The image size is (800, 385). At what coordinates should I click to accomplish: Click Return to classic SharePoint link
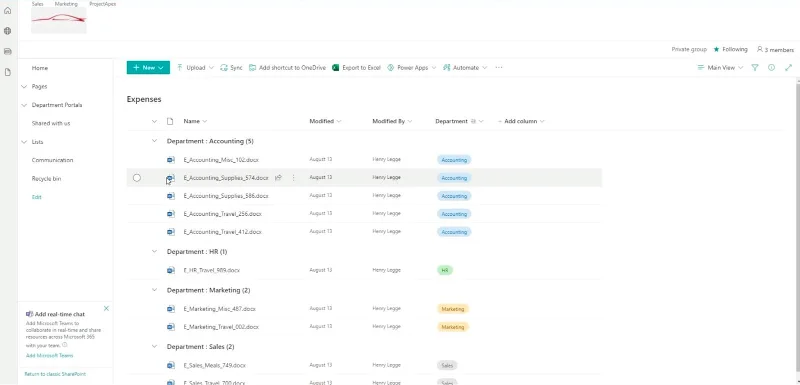(x=55, y=374)
